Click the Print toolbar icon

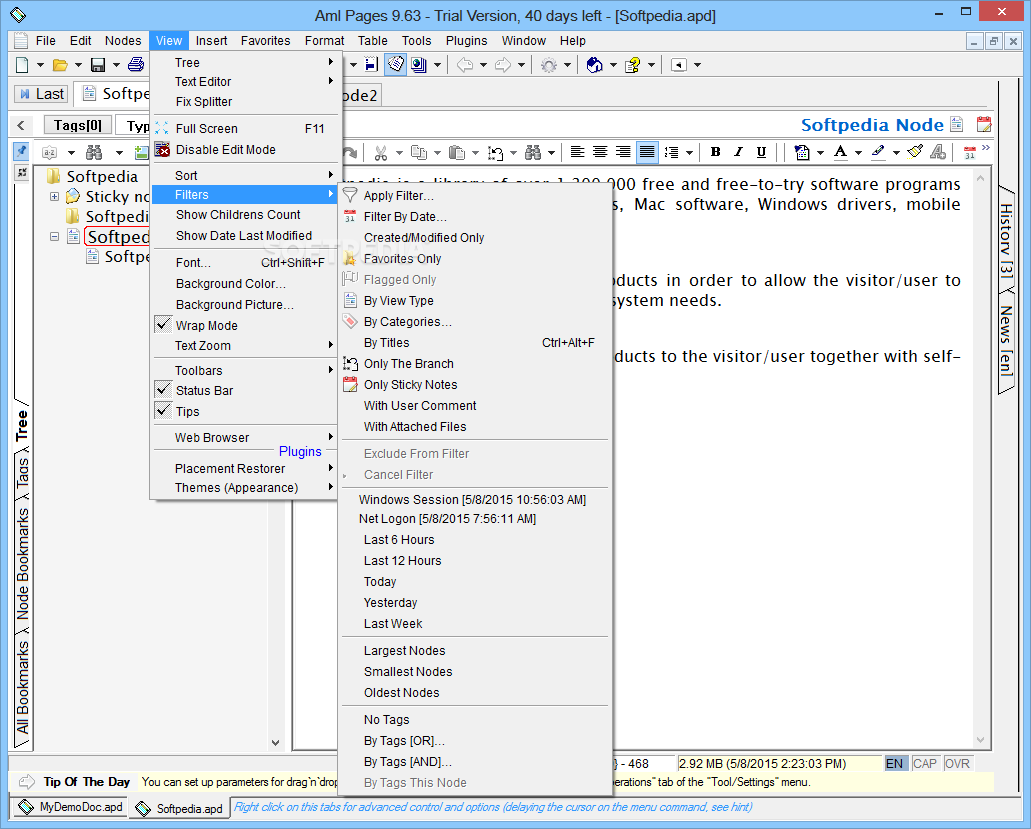135,64
